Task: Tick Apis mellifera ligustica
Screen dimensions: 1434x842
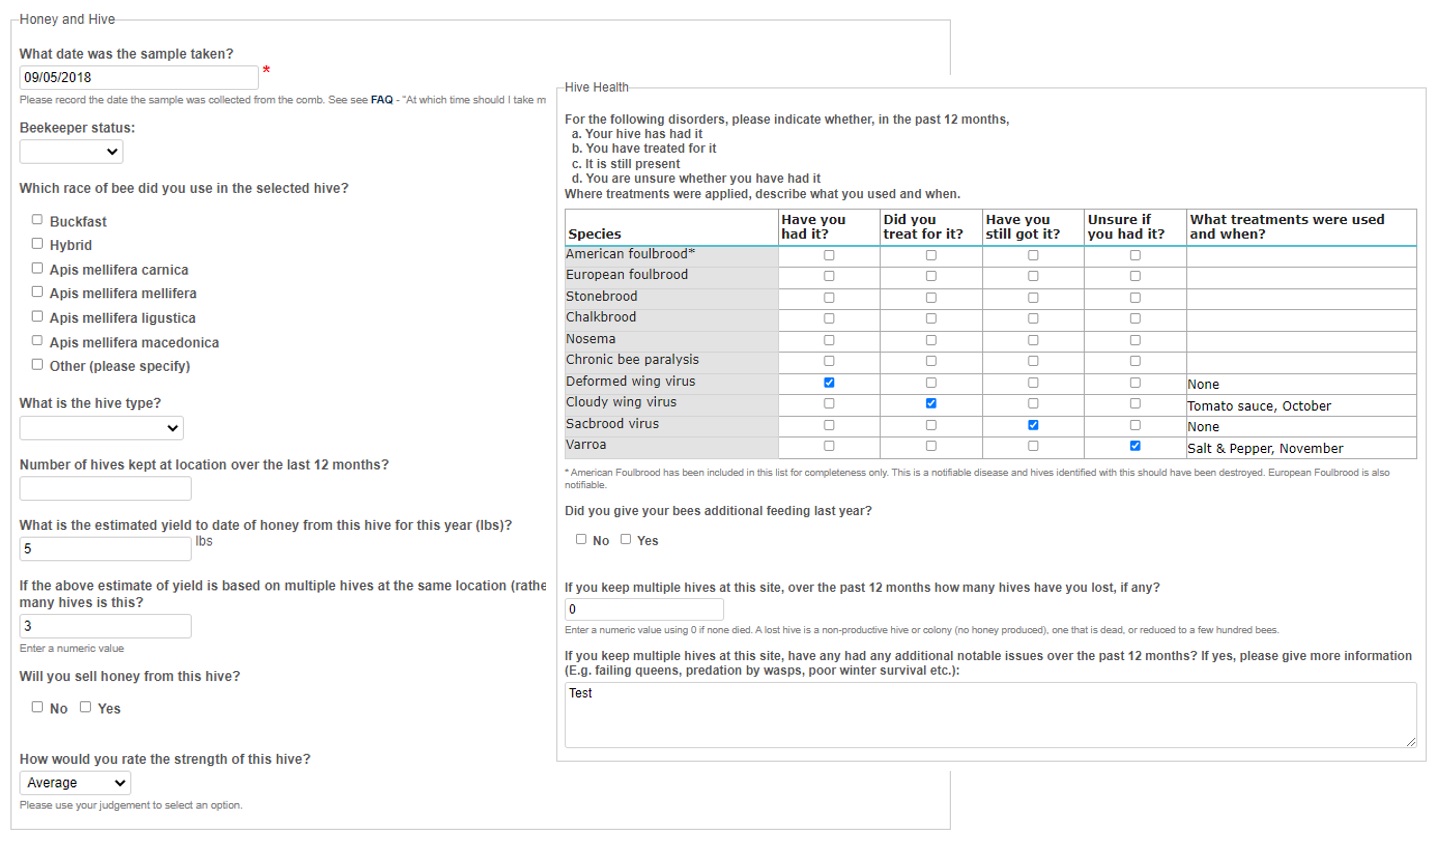Action: pyautogui.click(x=37, y=316)
